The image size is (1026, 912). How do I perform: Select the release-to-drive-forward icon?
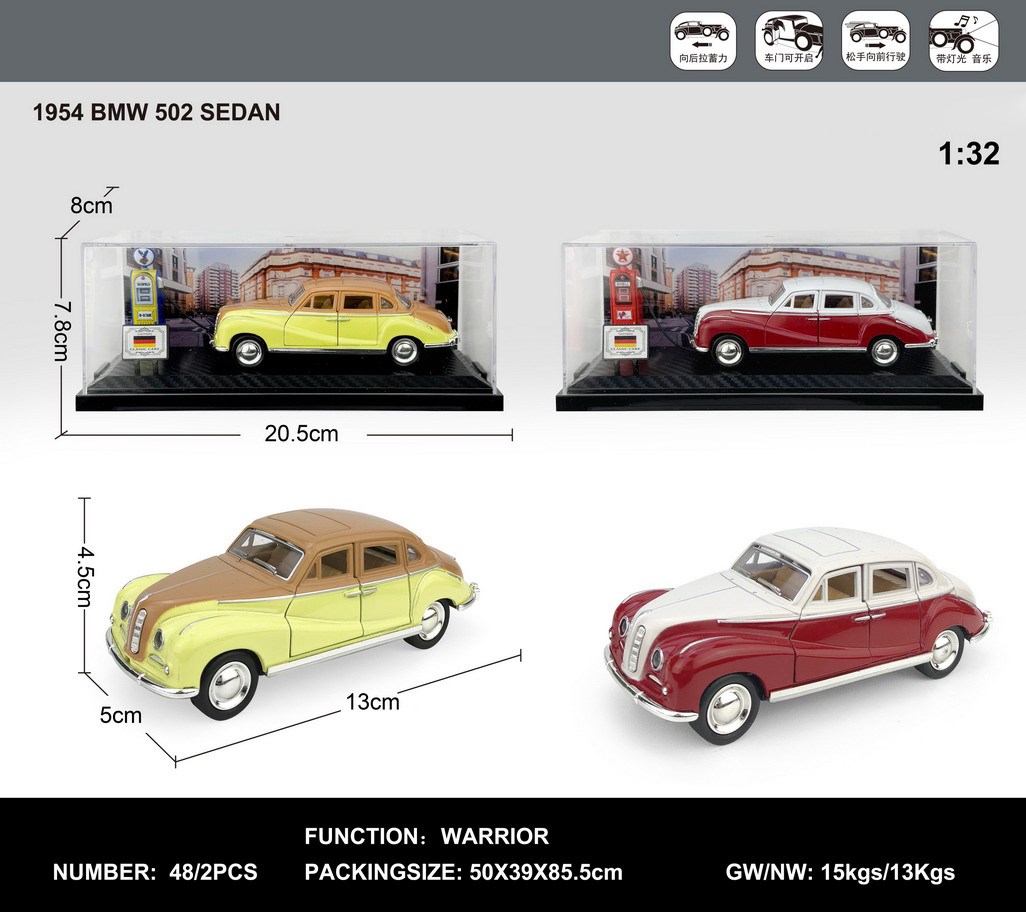click(x=875, y=41)
